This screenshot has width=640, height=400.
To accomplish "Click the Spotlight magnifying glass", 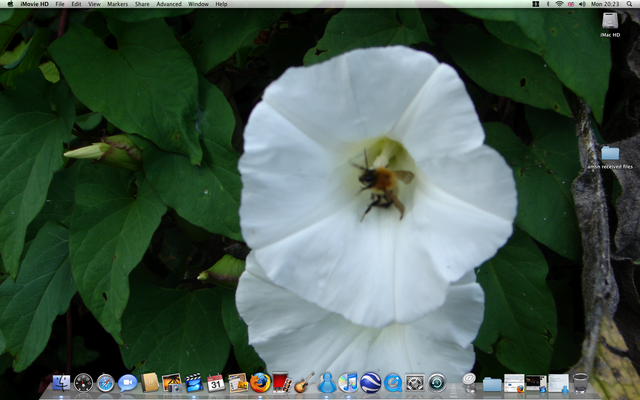I will (x=629, y=4).
